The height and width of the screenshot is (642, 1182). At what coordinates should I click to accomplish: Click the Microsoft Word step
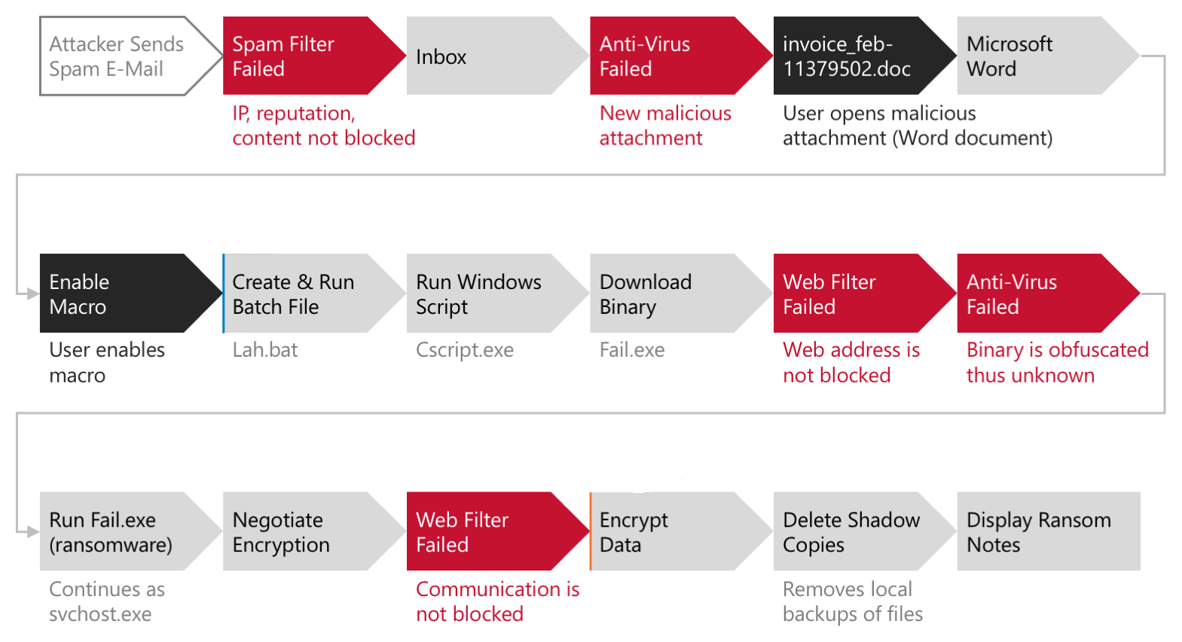[1035, 56]
